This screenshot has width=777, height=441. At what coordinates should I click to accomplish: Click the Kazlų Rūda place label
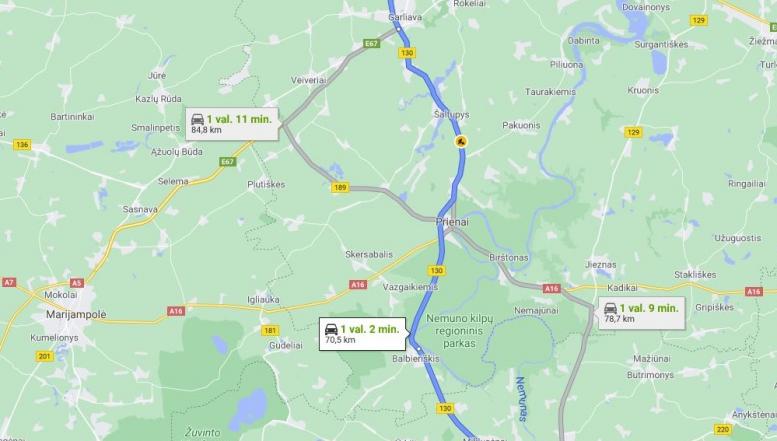pos(159,99)
